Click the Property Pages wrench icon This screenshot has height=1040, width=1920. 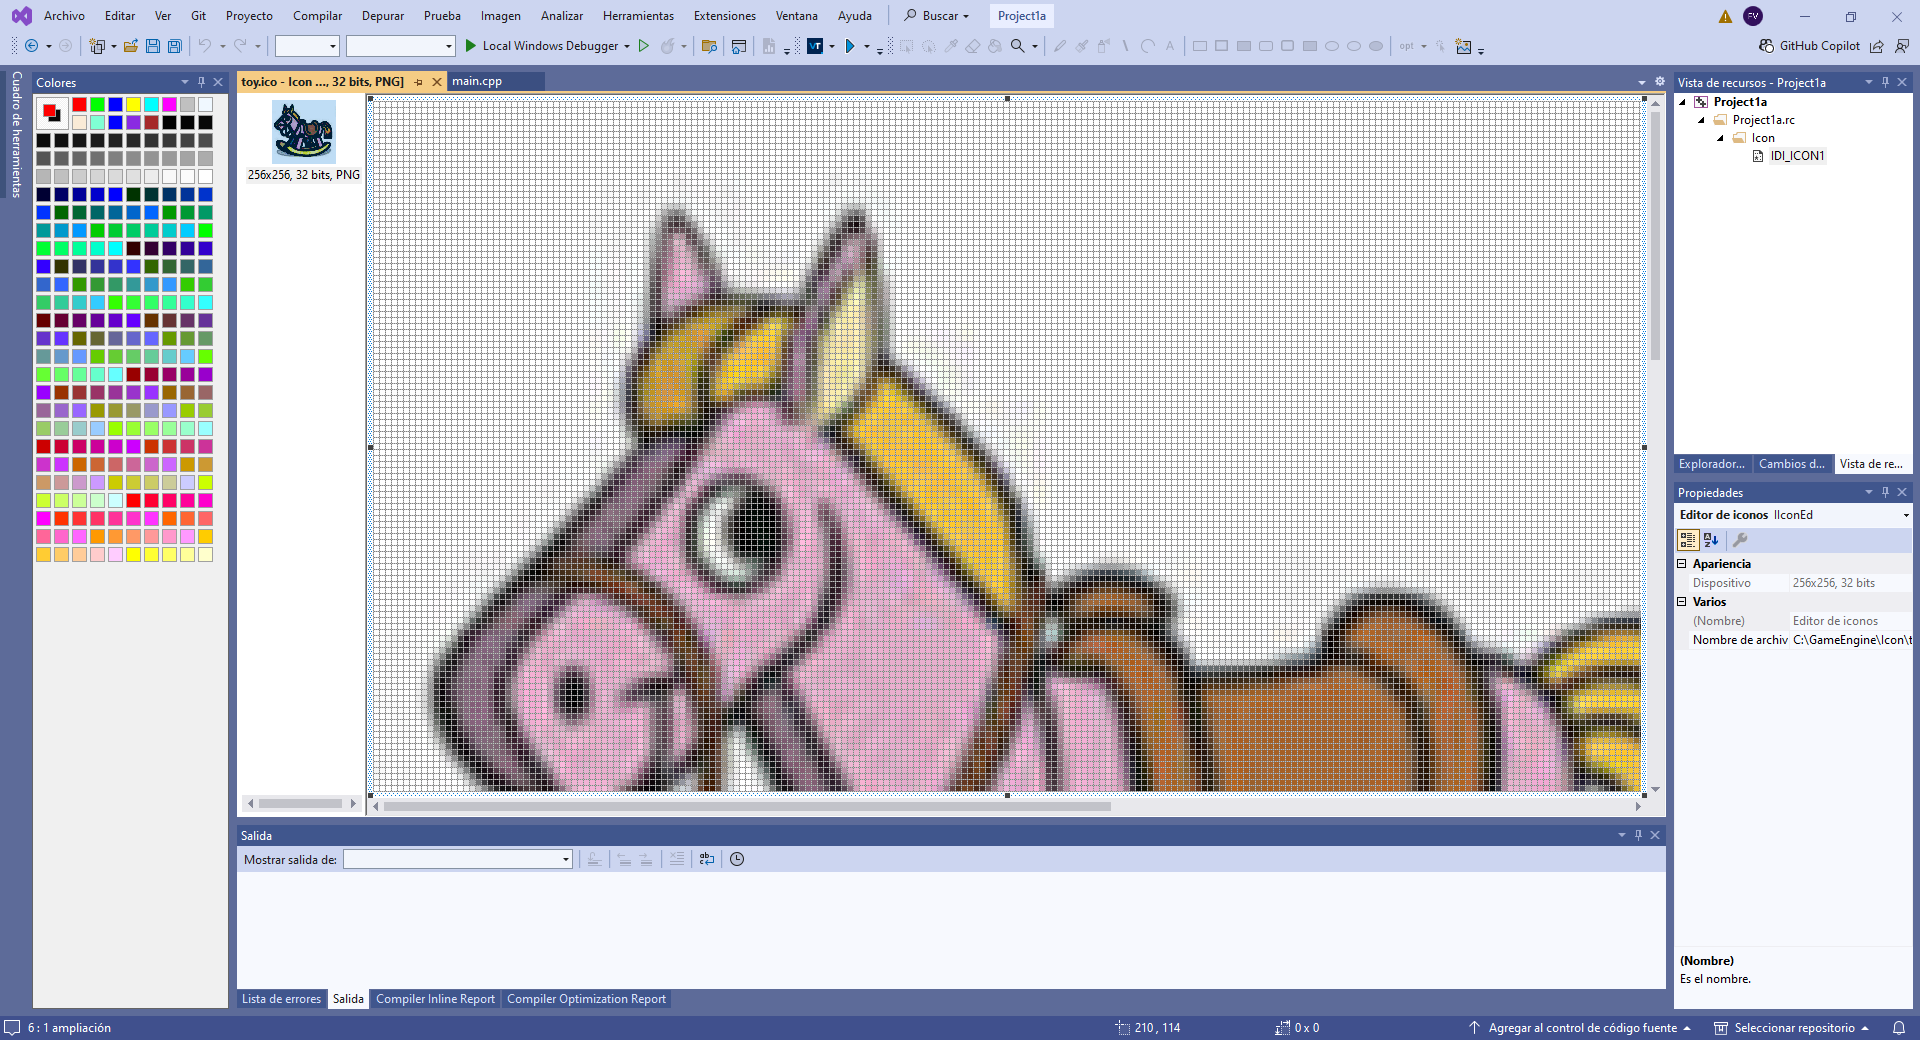1740,540
